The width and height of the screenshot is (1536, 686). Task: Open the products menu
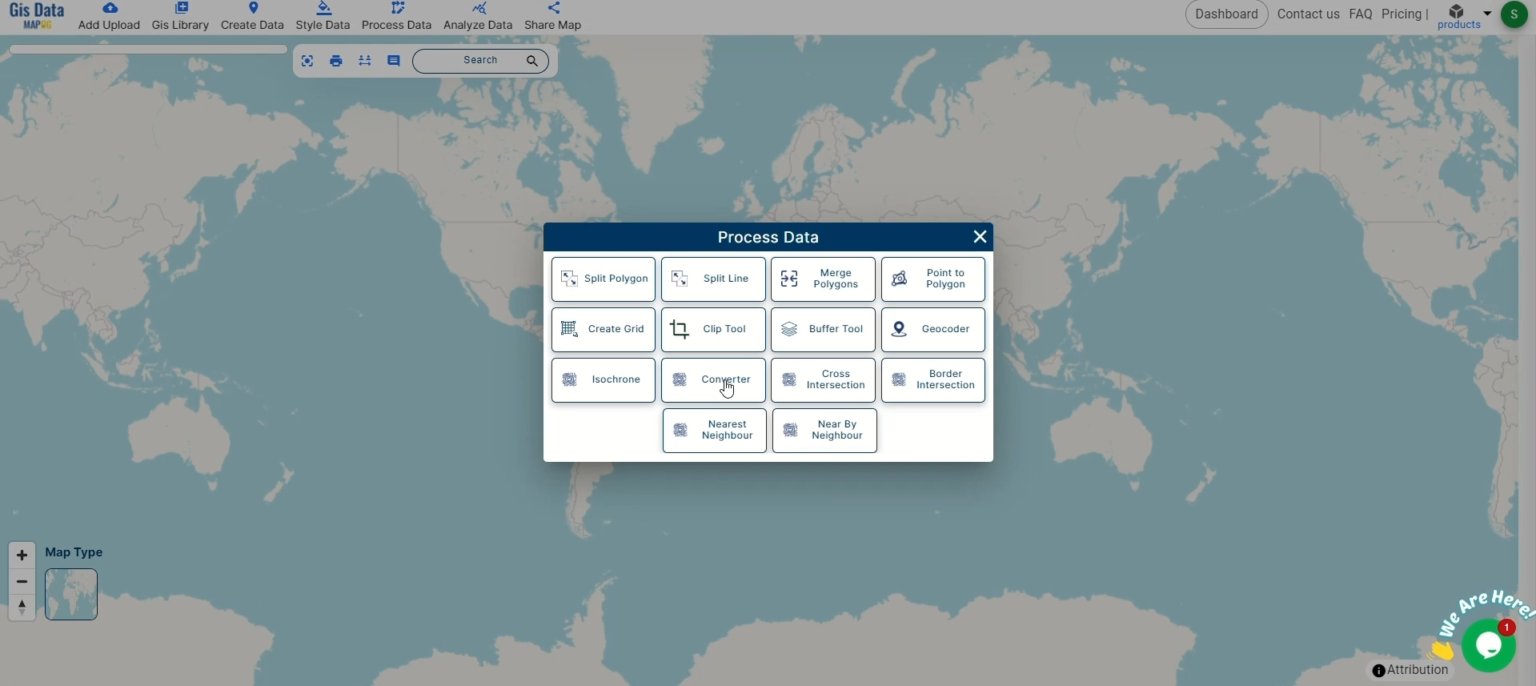[1458, 16]
